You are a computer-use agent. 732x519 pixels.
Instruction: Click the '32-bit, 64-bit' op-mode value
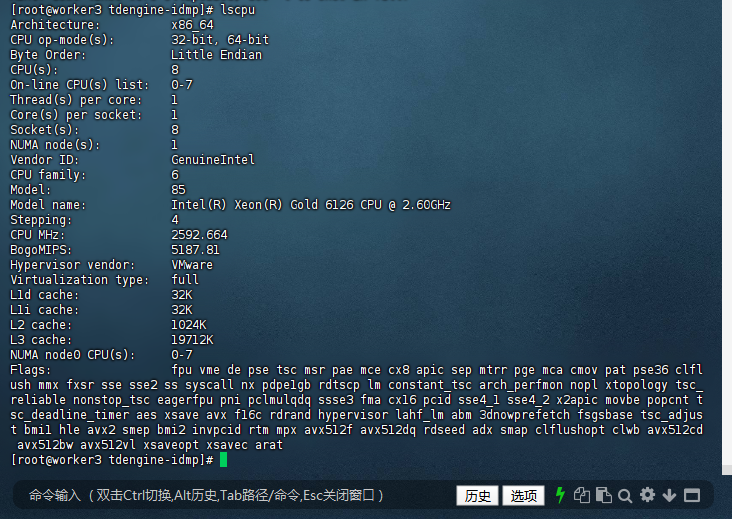[220, 40]
